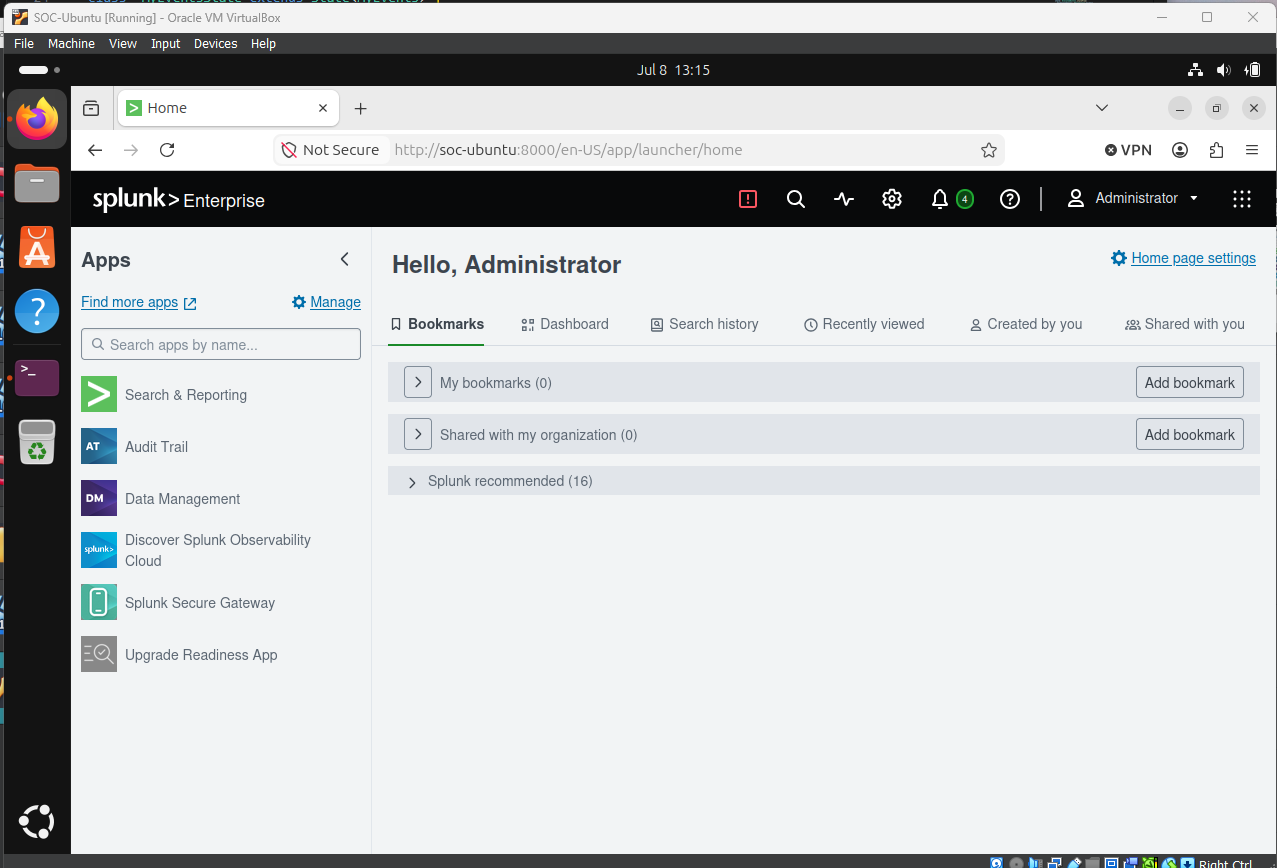The width and height of the screenshot is (1277, 868).
Task: Click the Data Management app icon
Action: (x=99, y=498)
